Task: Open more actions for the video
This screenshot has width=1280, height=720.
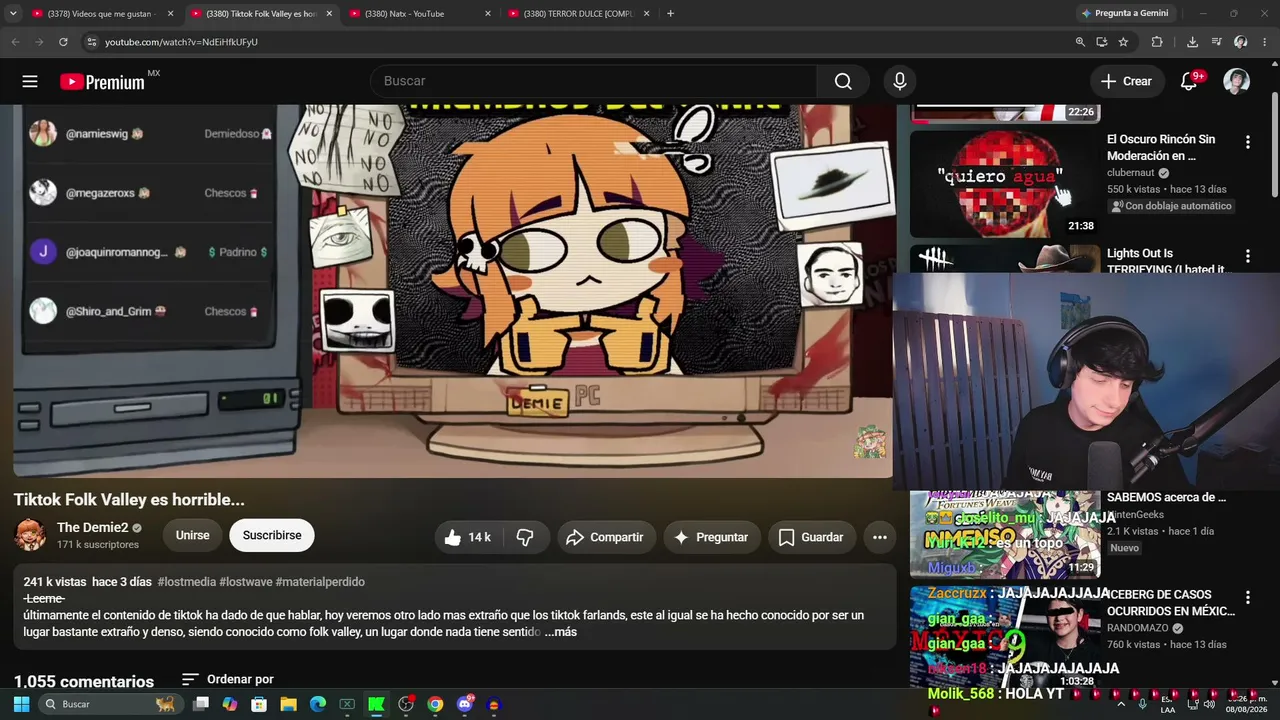Action: point(880,537)
